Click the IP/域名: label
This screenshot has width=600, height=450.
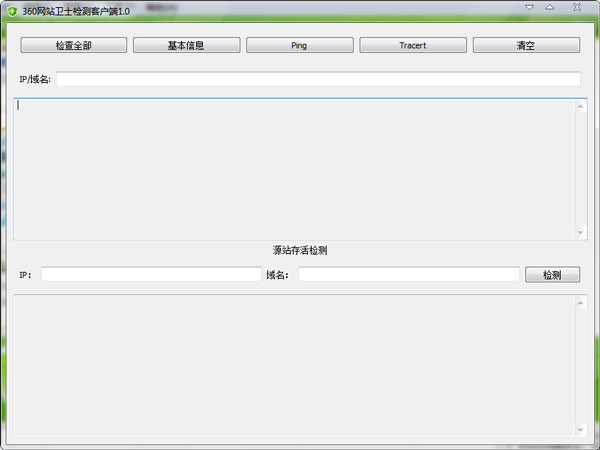pyautogui.click(x=35, y=79)
